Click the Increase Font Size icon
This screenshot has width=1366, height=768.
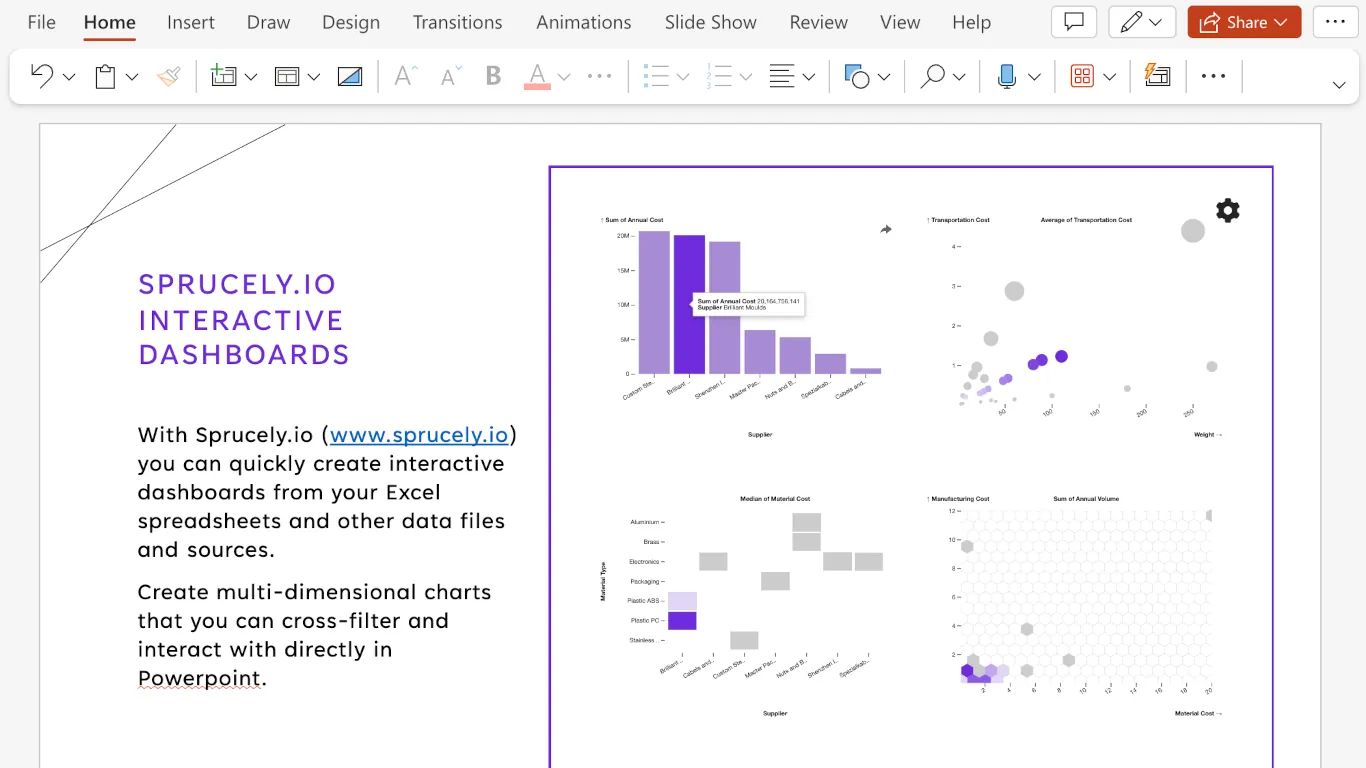(404, 75)
